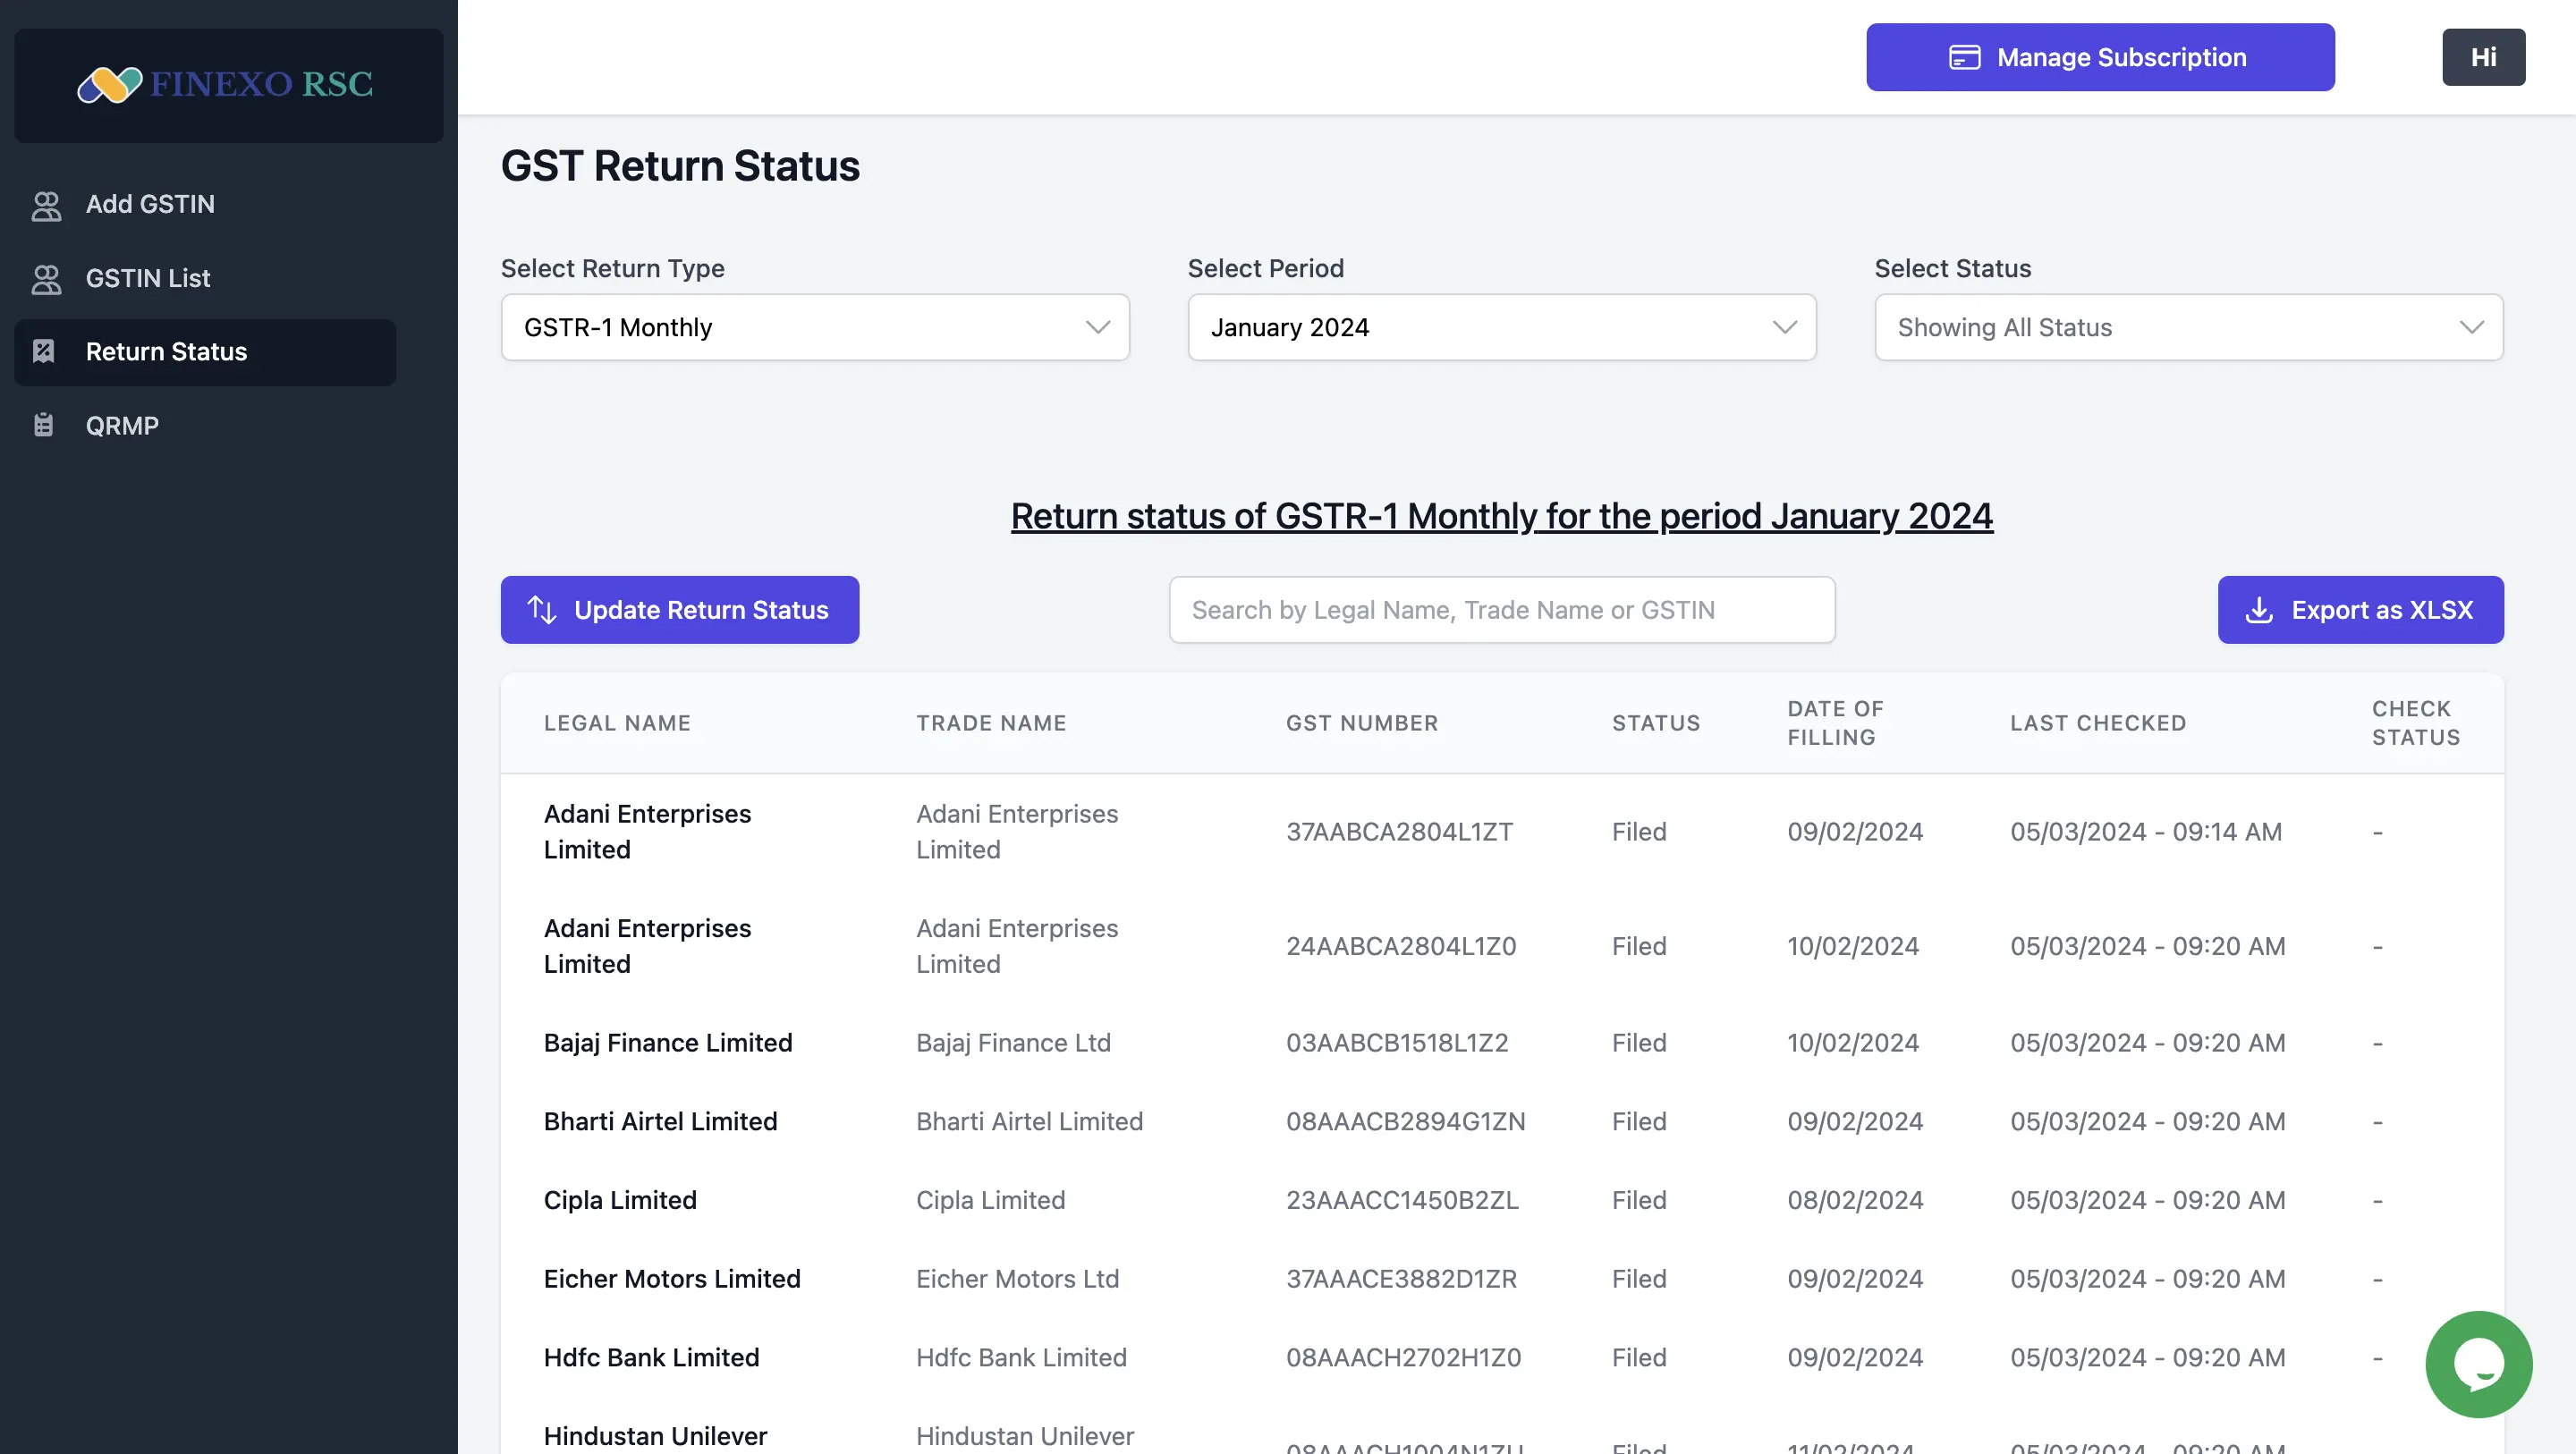Image resolution: width=2576 pixels, height=1454 pixels.
Task: Click chevron of GSTR-1 Monthly dropdown
Action: point(1098,328)
